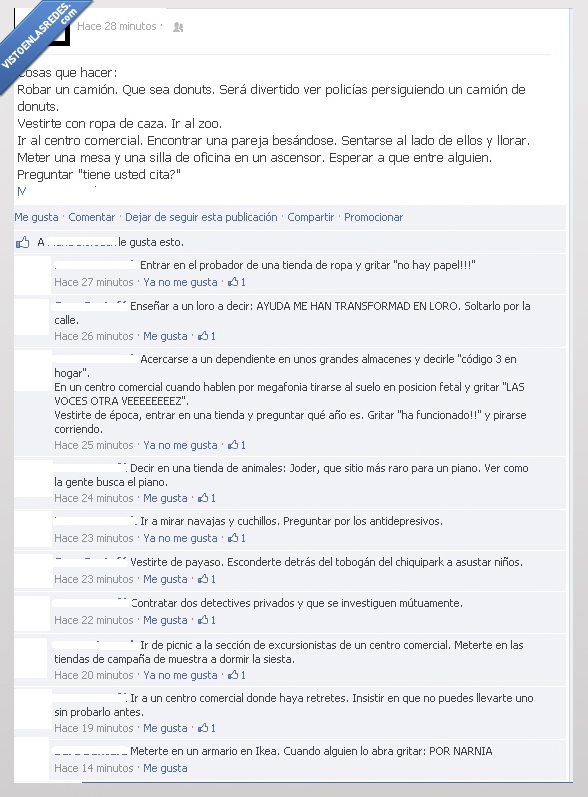Click the thumbs-up icon beside 'le gusta esto'

click(23, 242)
